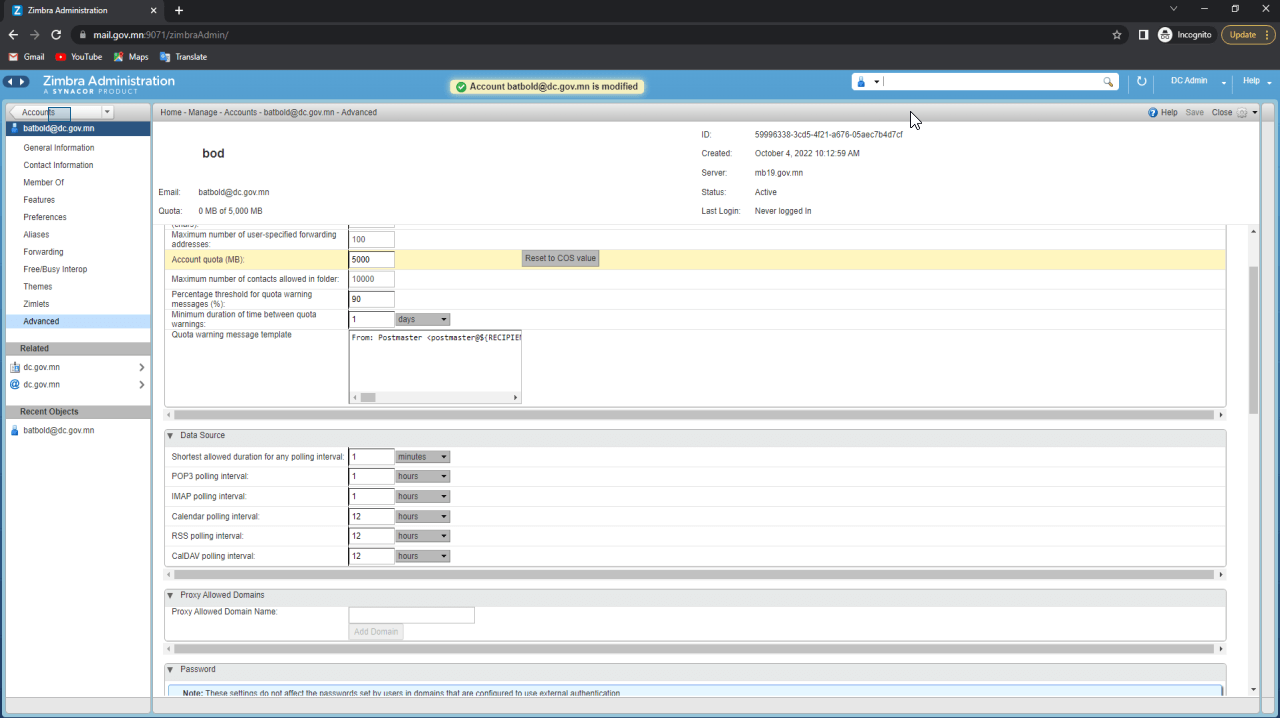The height and width of the screenshot is (718, 1280).
Task: Click Close in the top toolbar
Action: [1221, 113]
